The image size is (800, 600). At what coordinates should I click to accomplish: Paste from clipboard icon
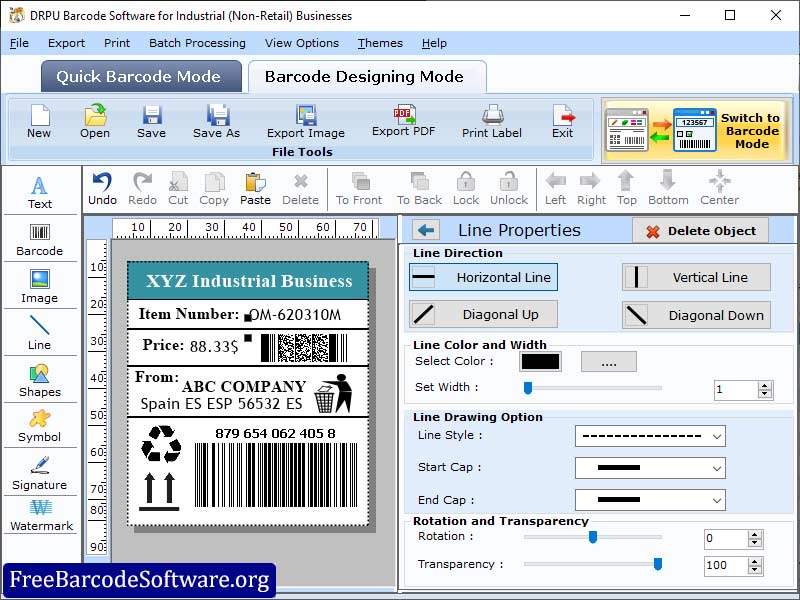255,189
